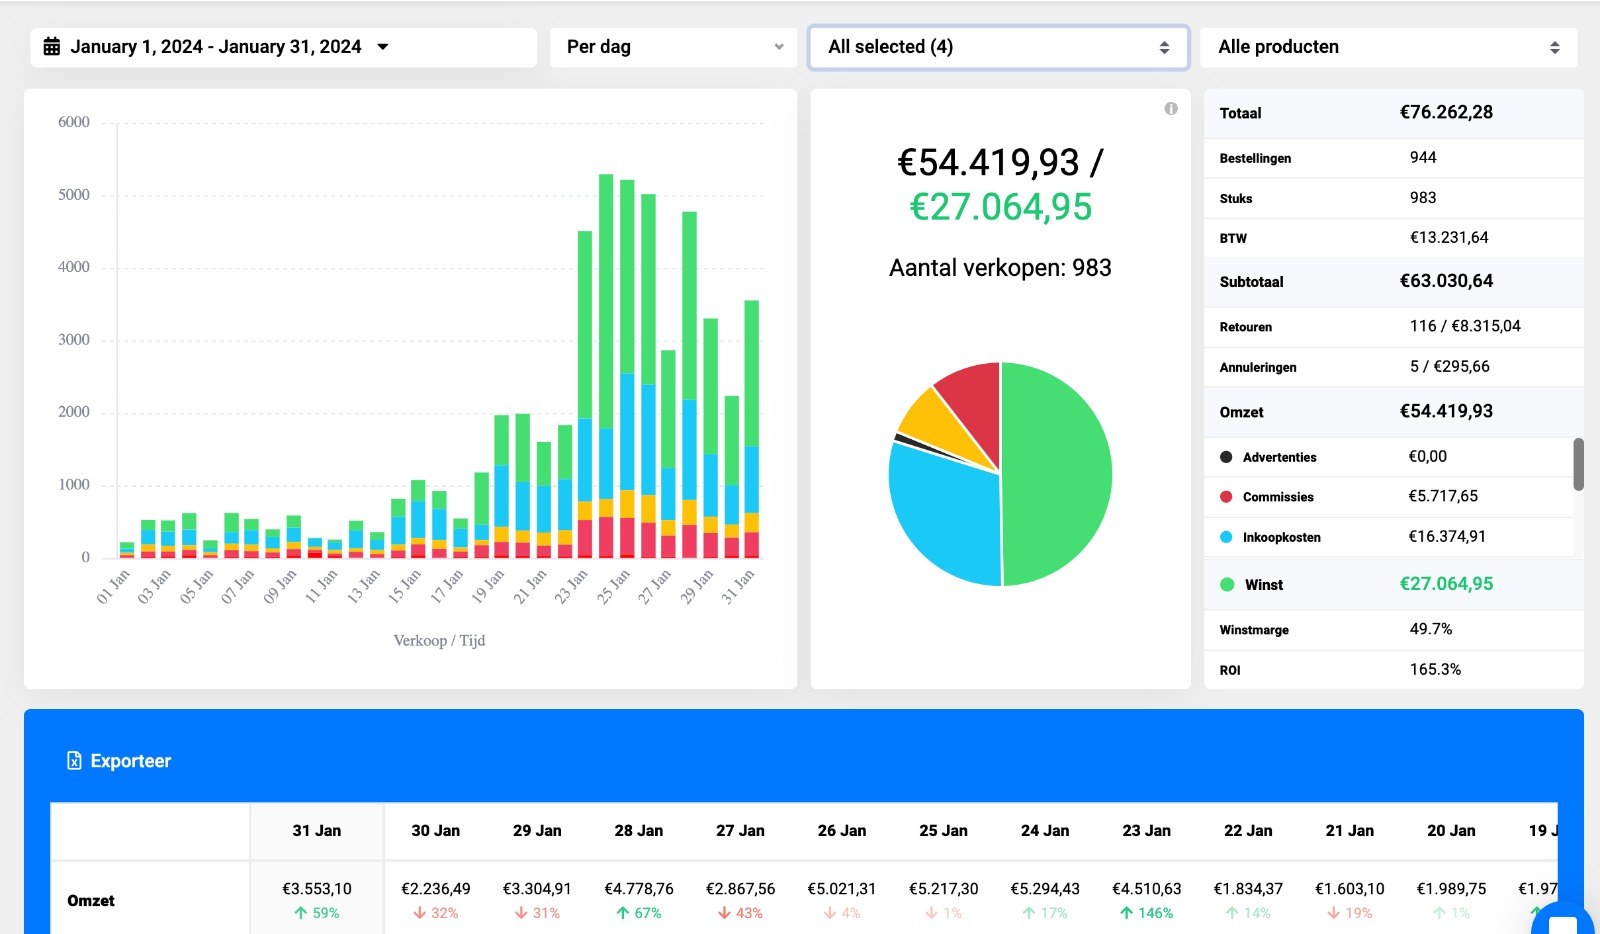Click the €5.294,43 Omzet value

click(x=1045, y=889)
